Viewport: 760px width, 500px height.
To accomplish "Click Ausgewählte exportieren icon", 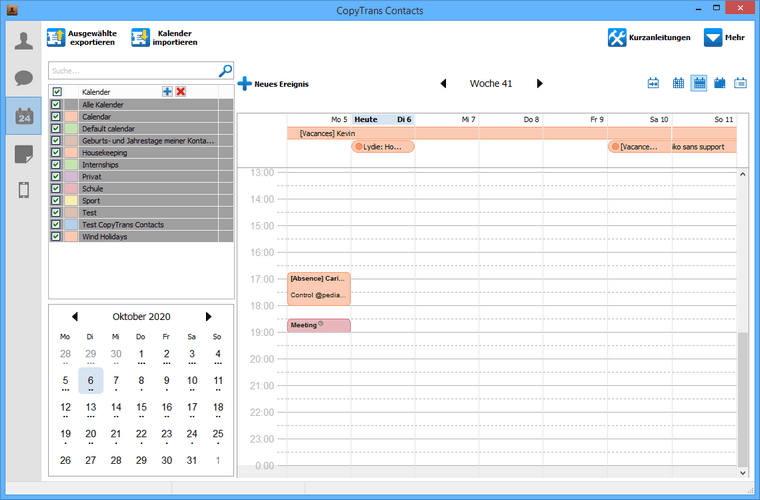I will coord(56,38).
